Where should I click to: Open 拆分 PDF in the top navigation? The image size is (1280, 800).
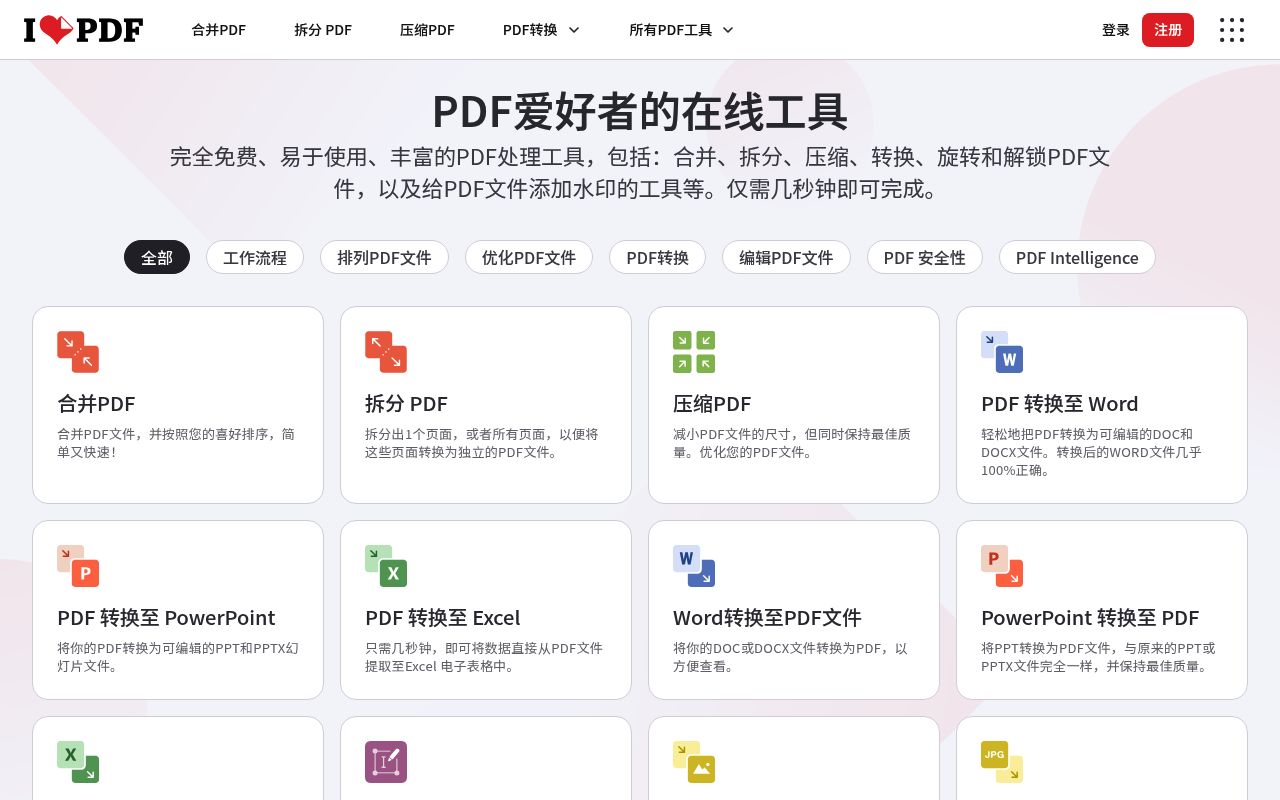click(x=323, y=30)
